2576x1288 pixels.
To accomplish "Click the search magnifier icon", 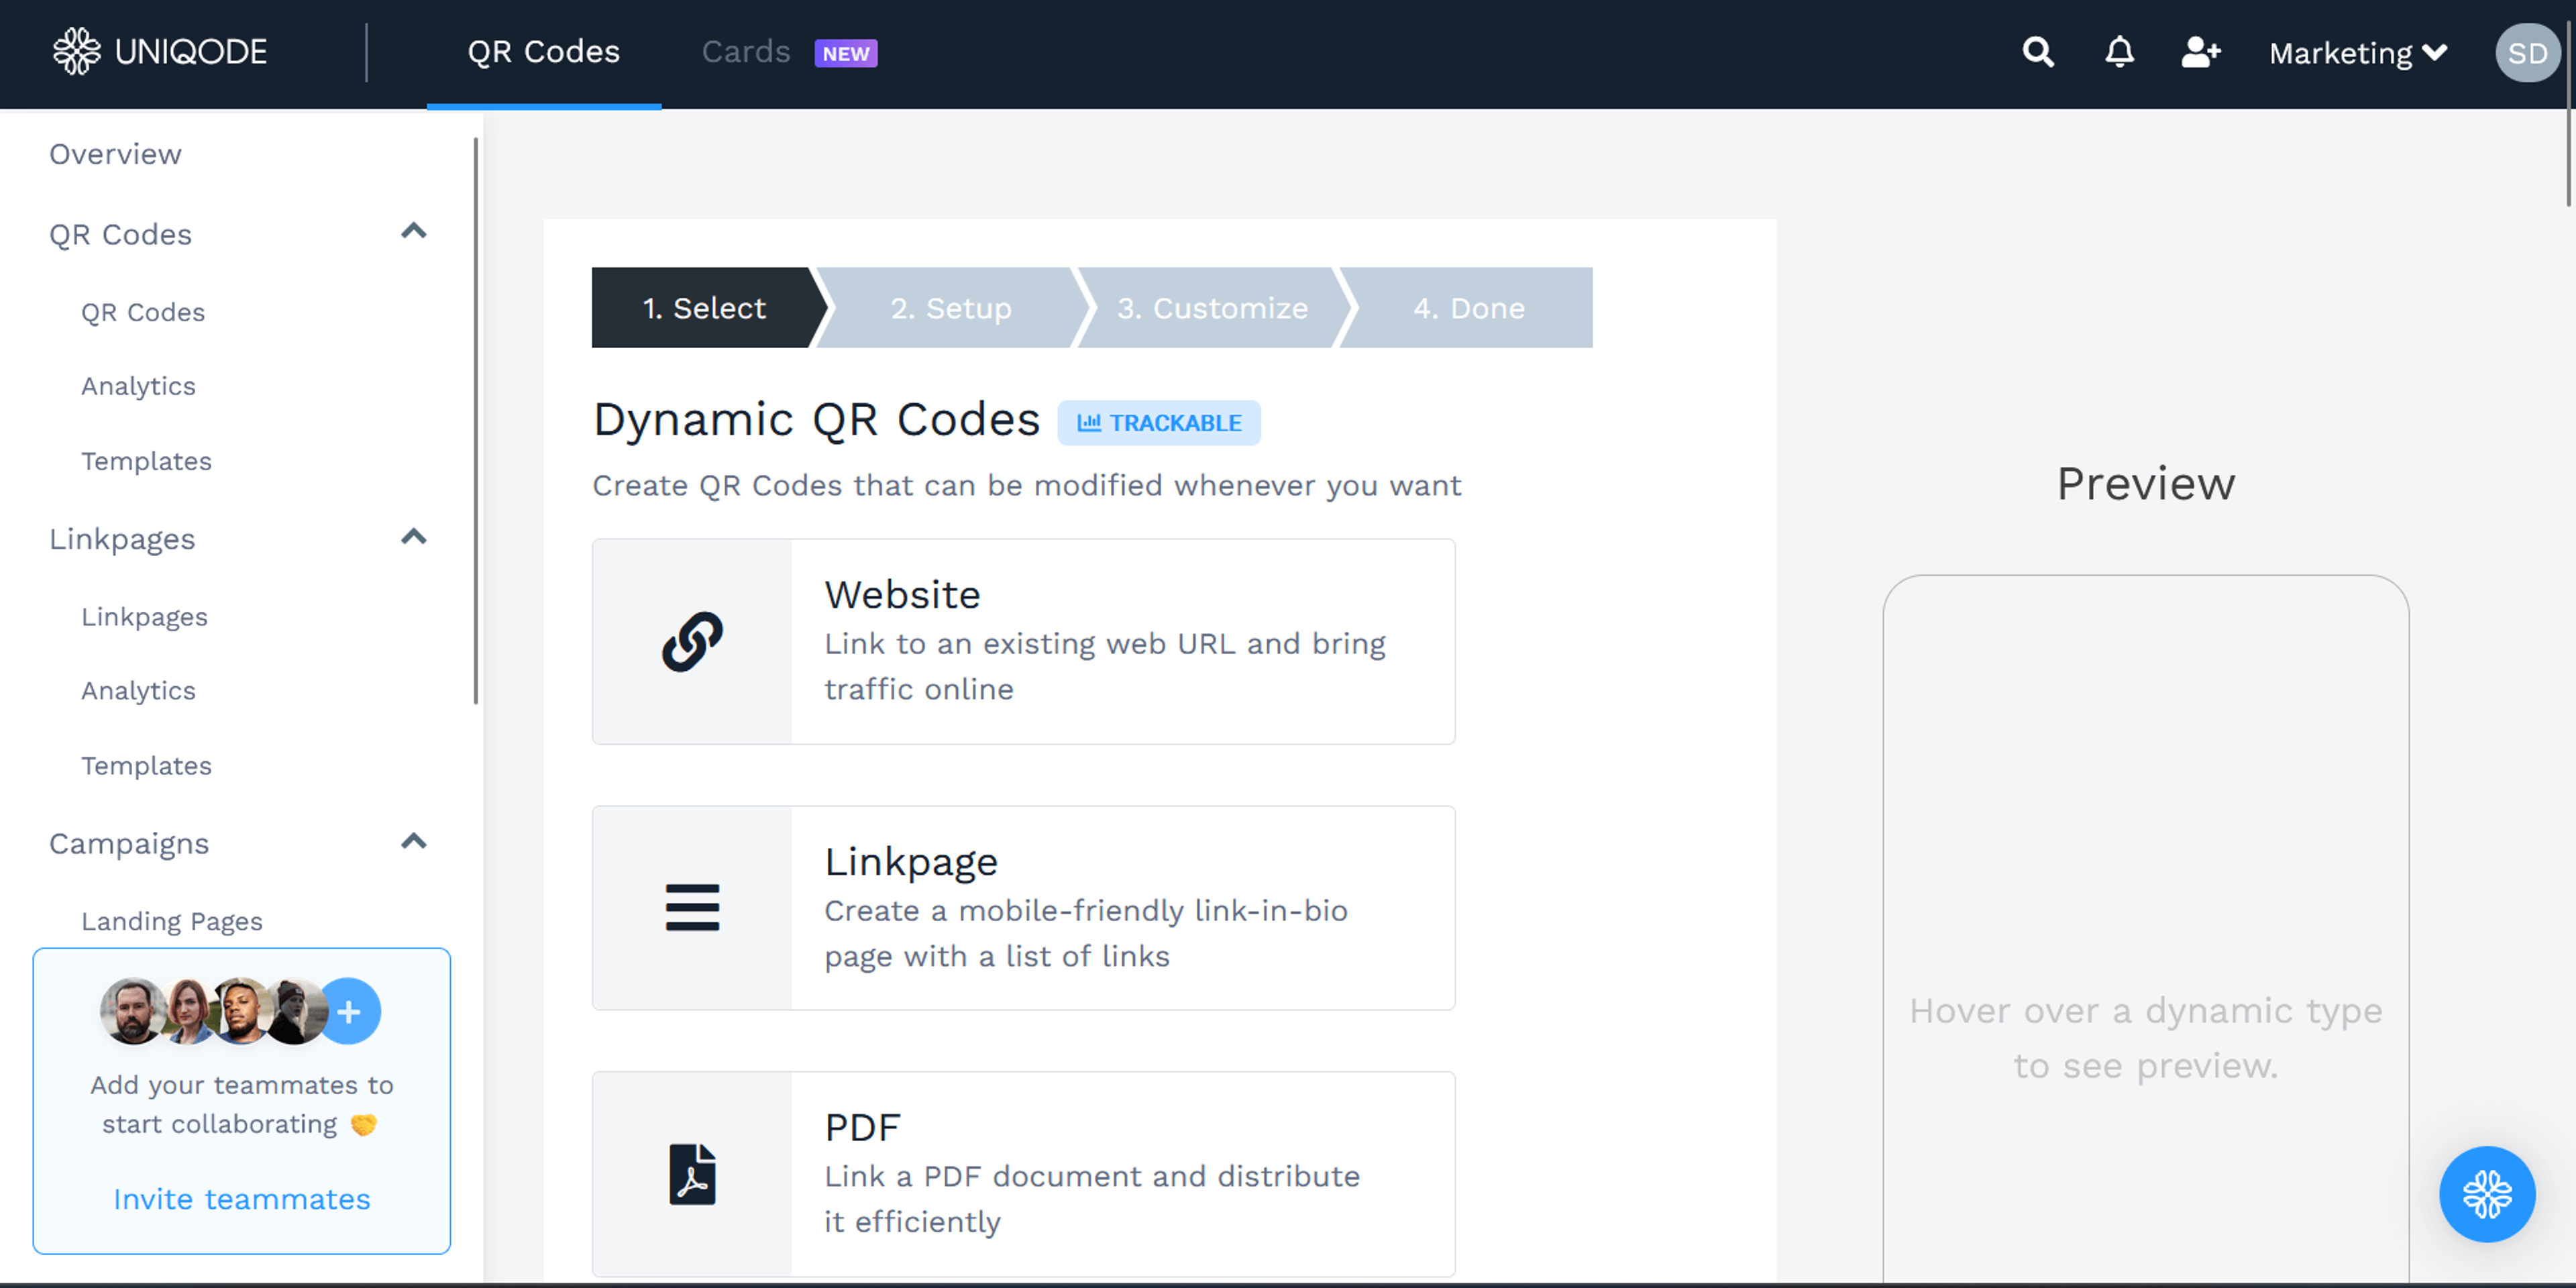I will tap(2037, 52).
